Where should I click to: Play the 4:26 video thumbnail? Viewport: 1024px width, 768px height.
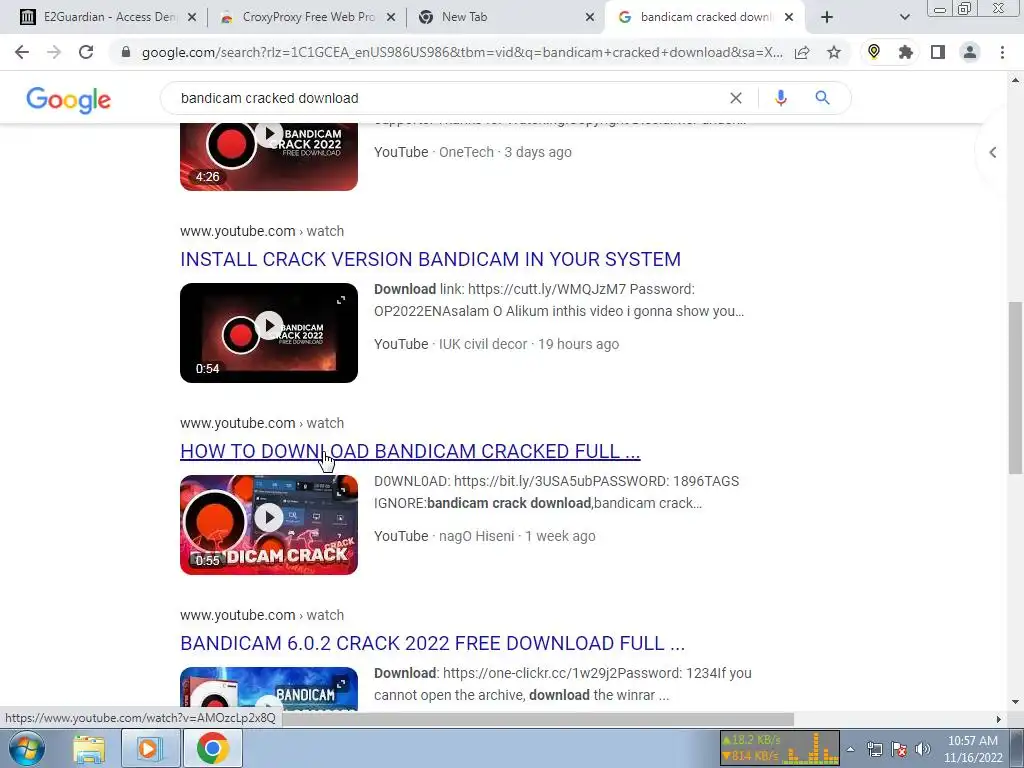click(x=269, y=157)
